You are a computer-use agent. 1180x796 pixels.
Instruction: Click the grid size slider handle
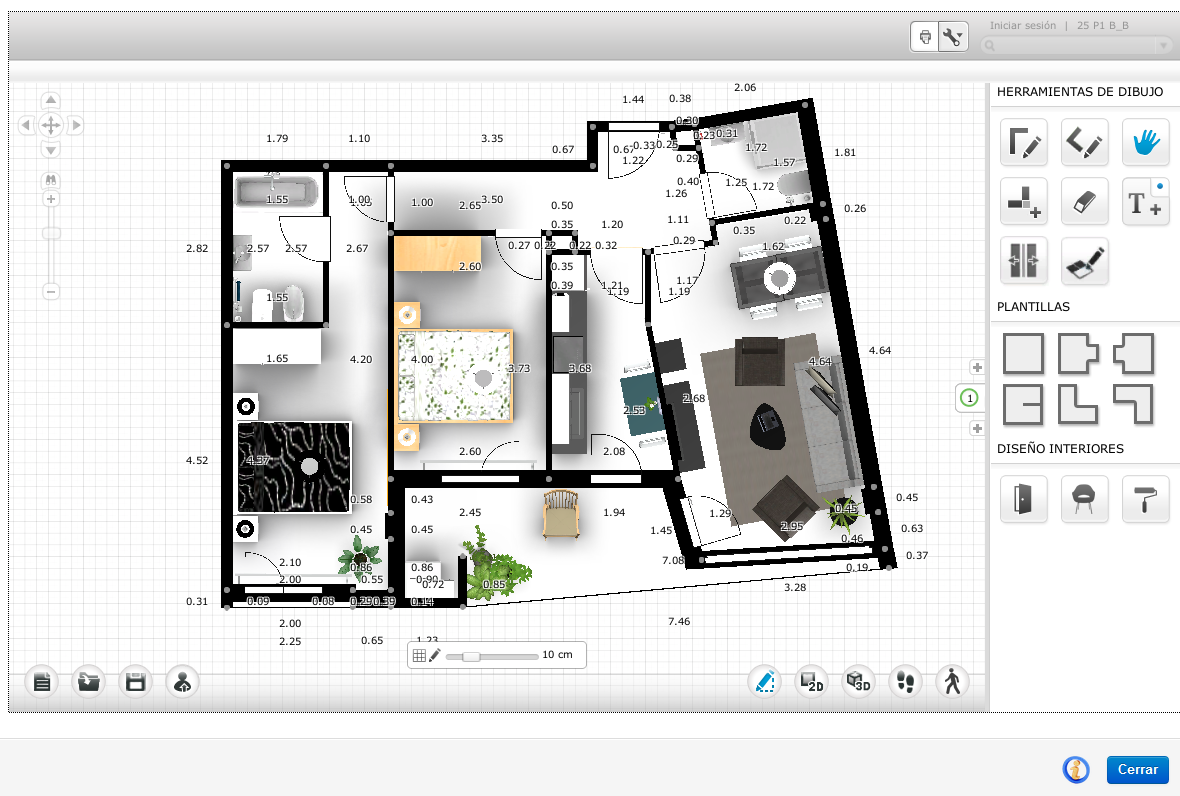471,656
